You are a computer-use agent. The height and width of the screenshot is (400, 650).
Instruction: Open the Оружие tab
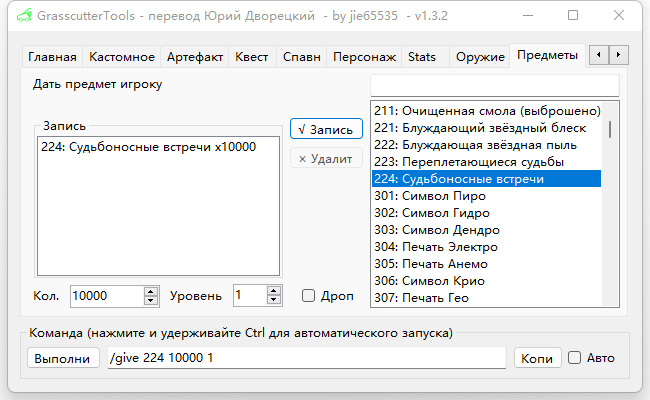(480, 57)
